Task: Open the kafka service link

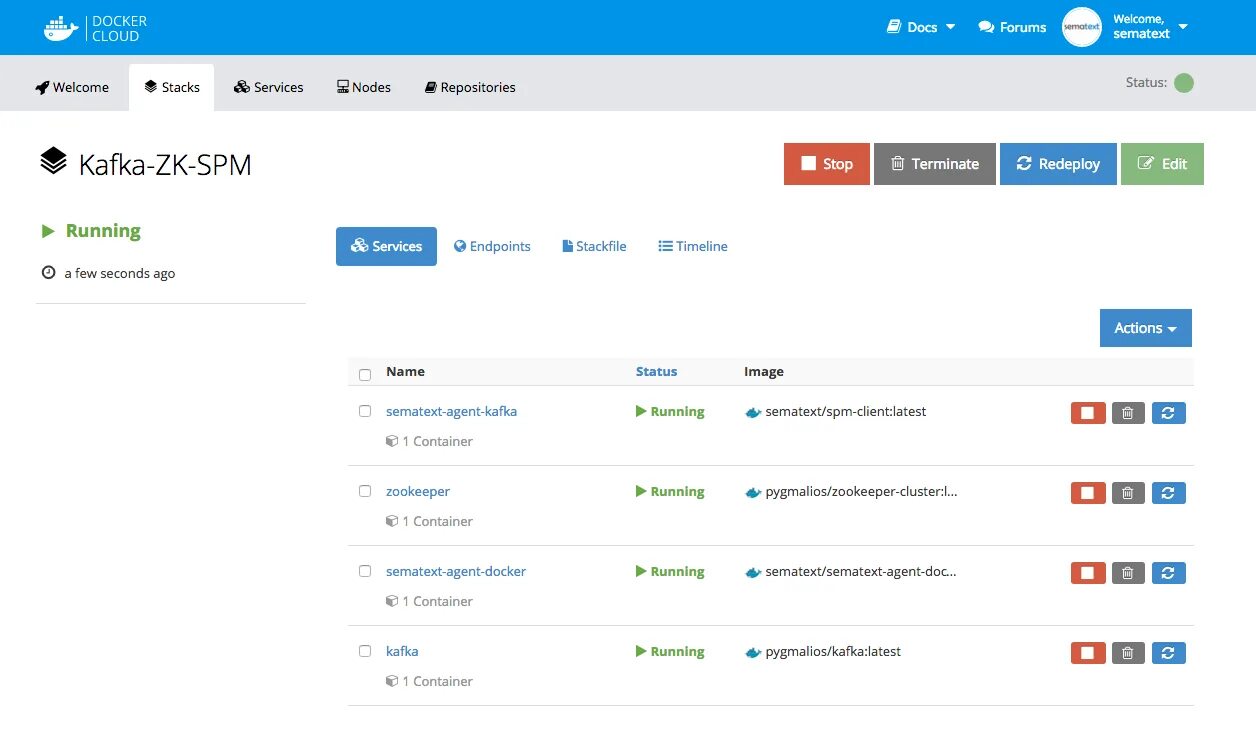Action: pyautogui.click(x=402, y=651)
